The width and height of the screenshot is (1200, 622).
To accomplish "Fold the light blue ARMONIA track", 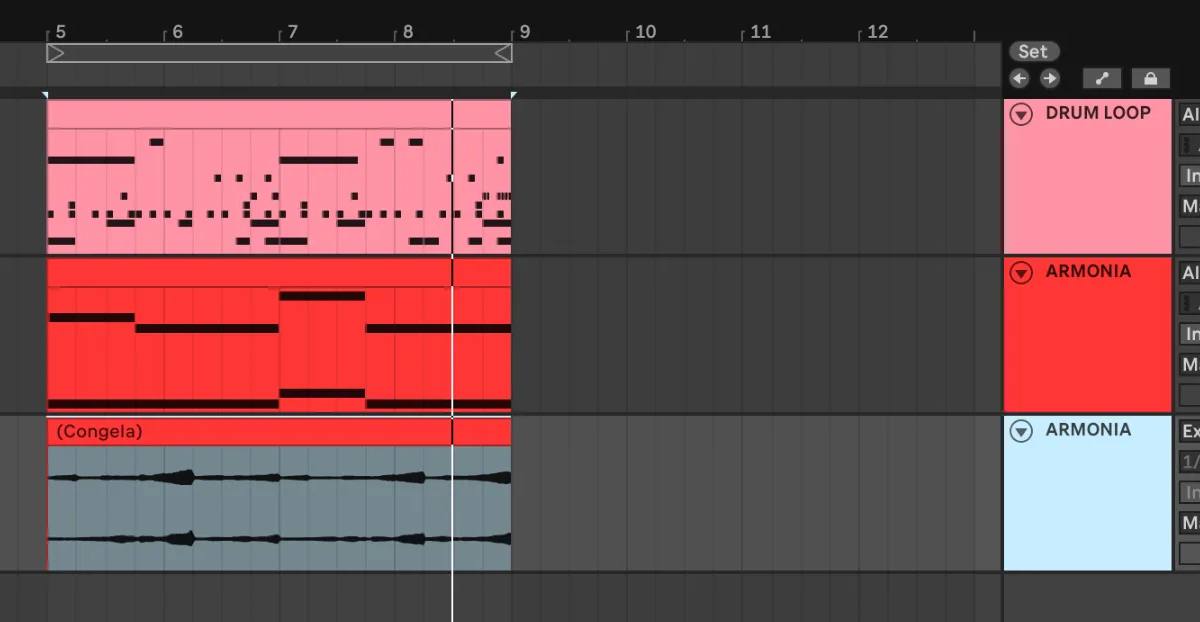I will [1020, 431].
